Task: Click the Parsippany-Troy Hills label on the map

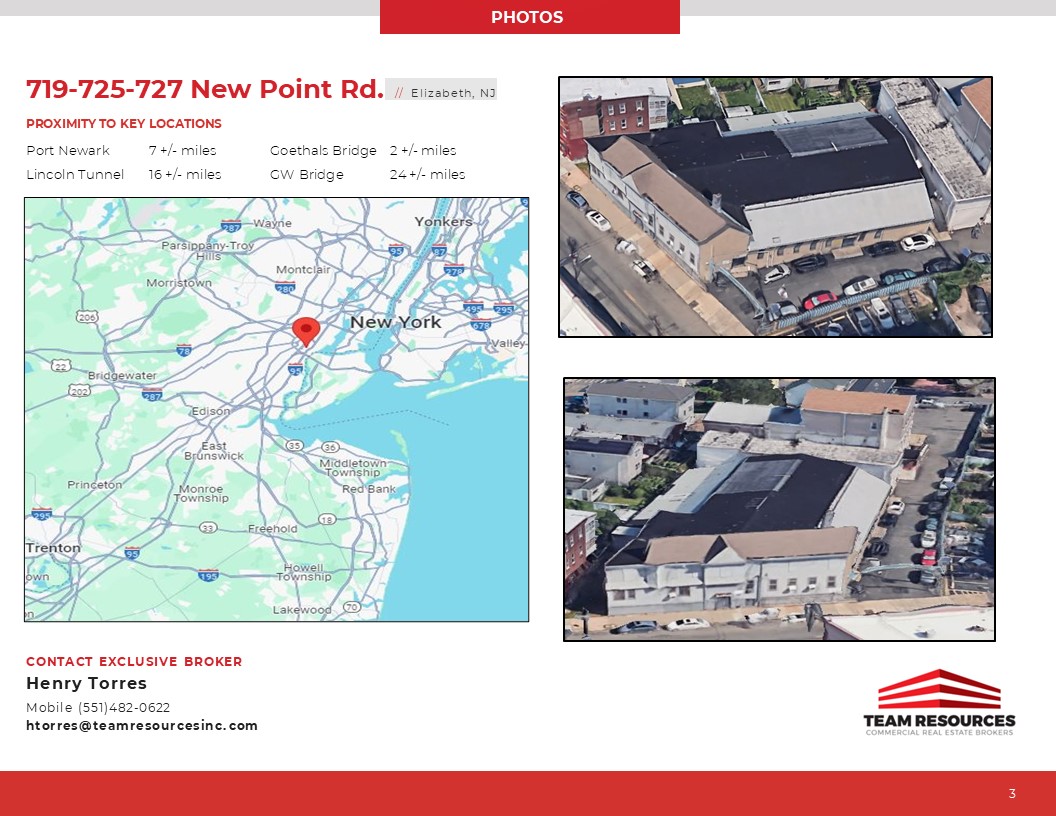Action: [x=207, y=250]
